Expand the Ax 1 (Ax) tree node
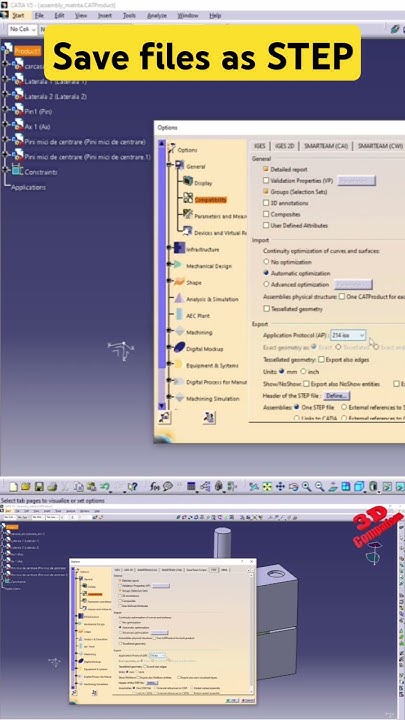This screenshot has height=720, width=405. pyautogui.click(x=6, y=126)
